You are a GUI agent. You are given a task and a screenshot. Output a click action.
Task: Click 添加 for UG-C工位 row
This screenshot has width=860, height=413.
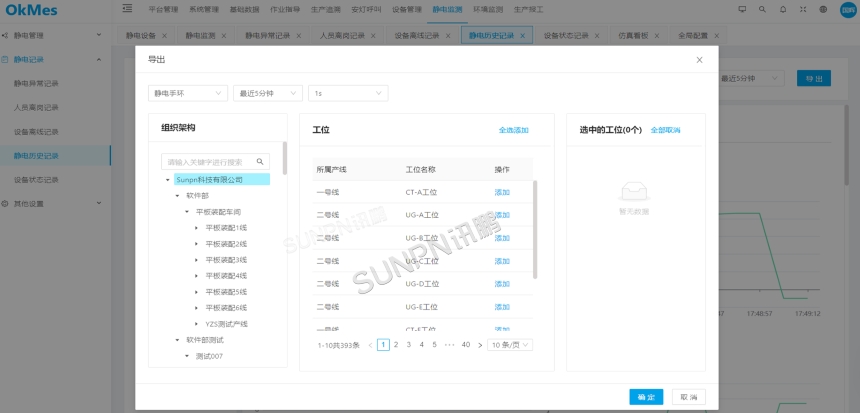tap(502, 261)
